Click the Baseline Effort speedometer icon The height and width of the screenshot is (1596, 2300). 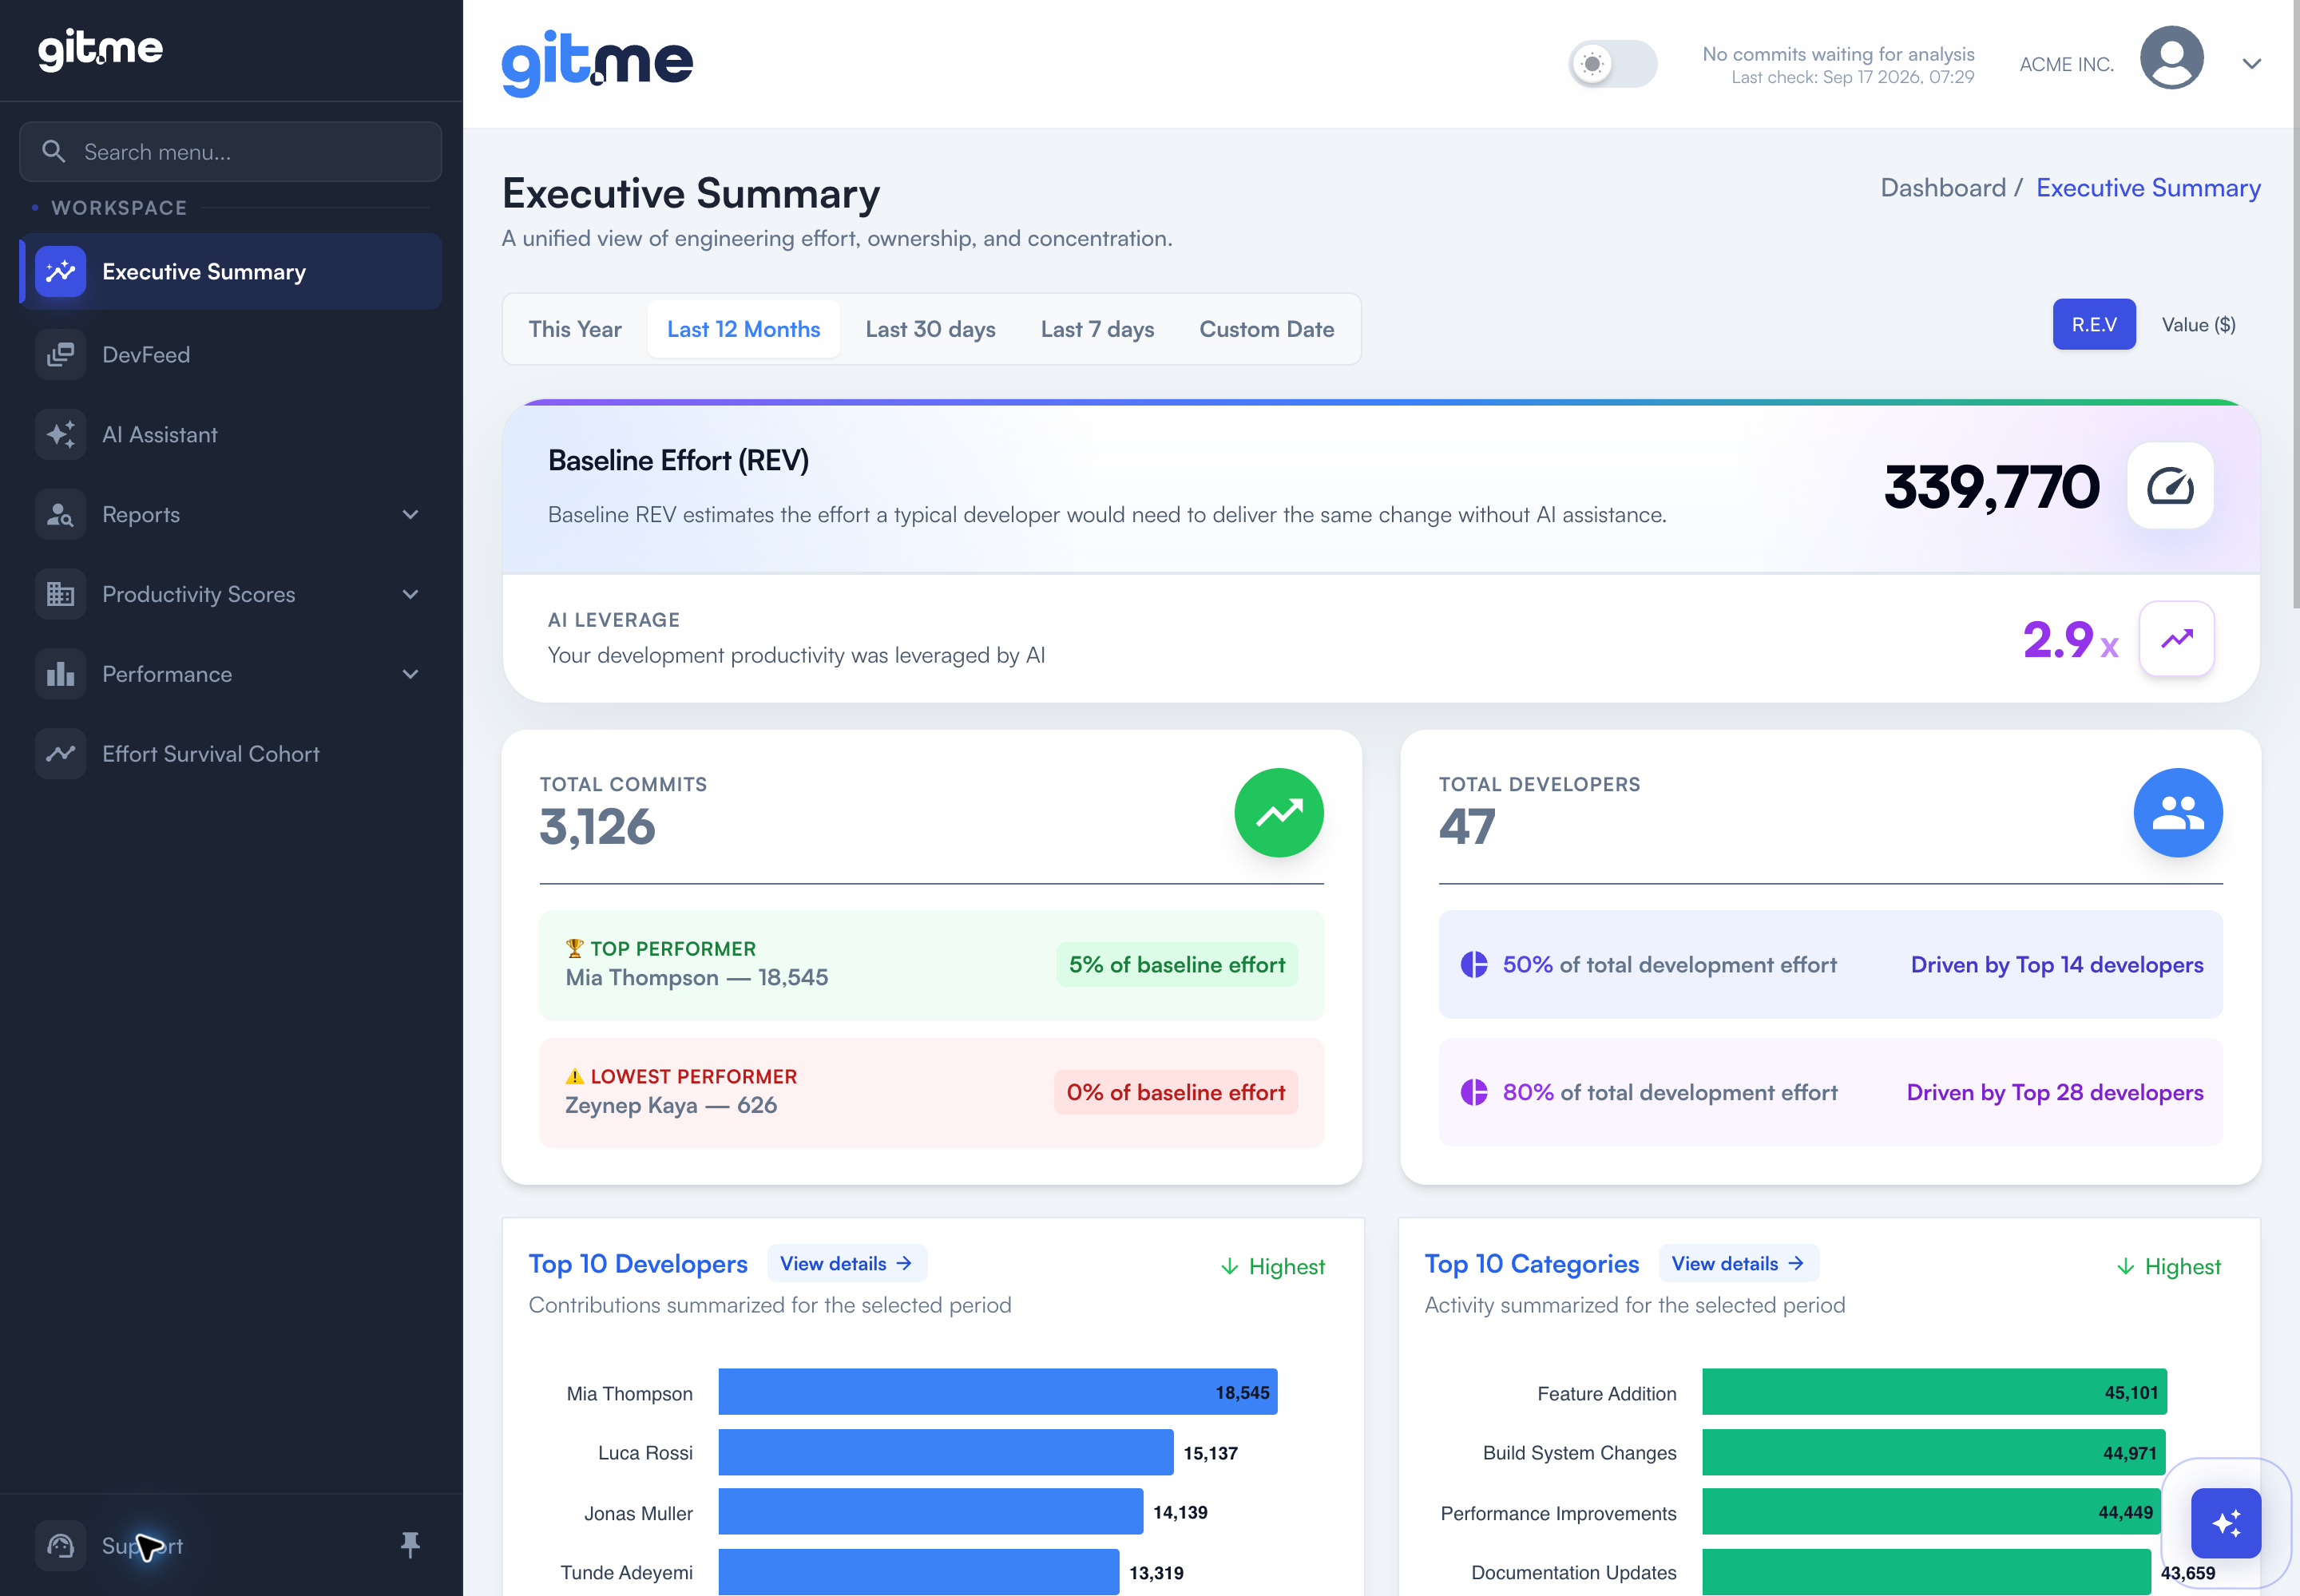(x=2170, y=486)
